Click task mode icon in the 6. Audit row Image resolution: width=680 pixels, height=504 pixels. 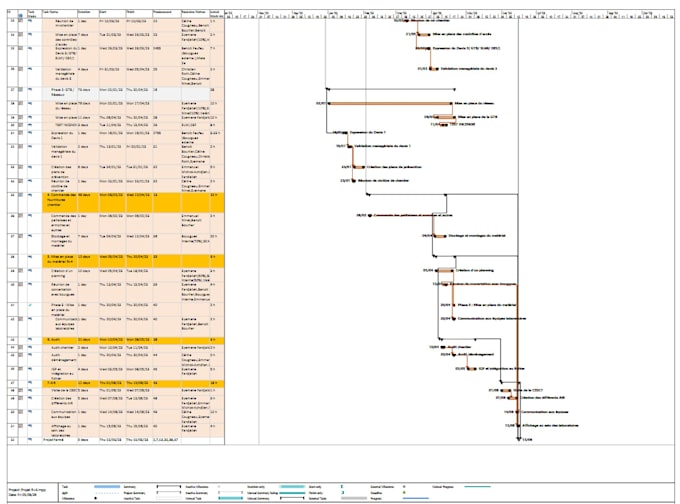coord(30,340)
